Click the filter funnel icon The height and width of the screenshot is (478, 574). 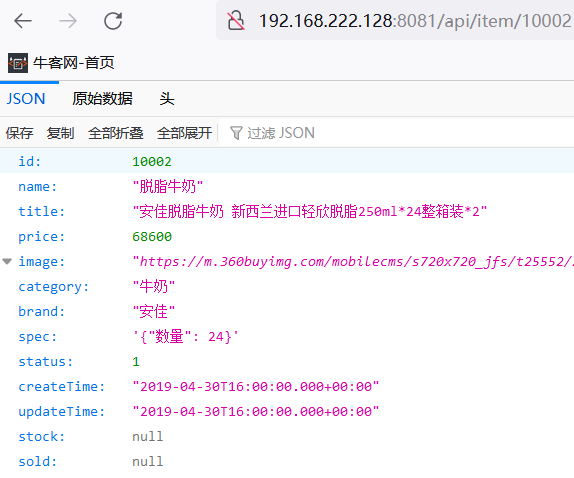[236, 133]
